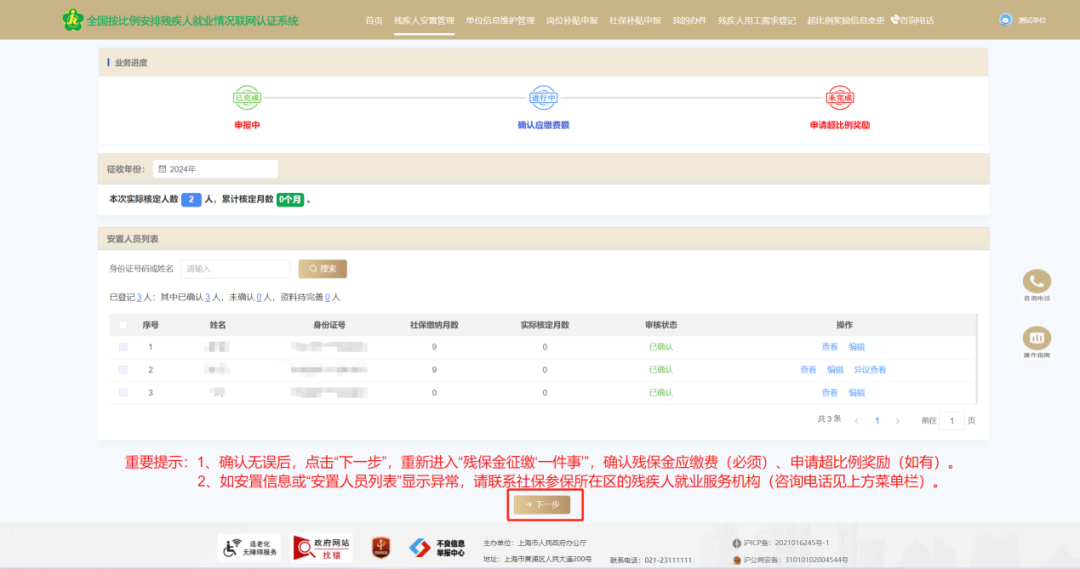The width and height of the screenshot is (1080, 569).
Task: Click the 前往 page number input
Action: [952, 420]
